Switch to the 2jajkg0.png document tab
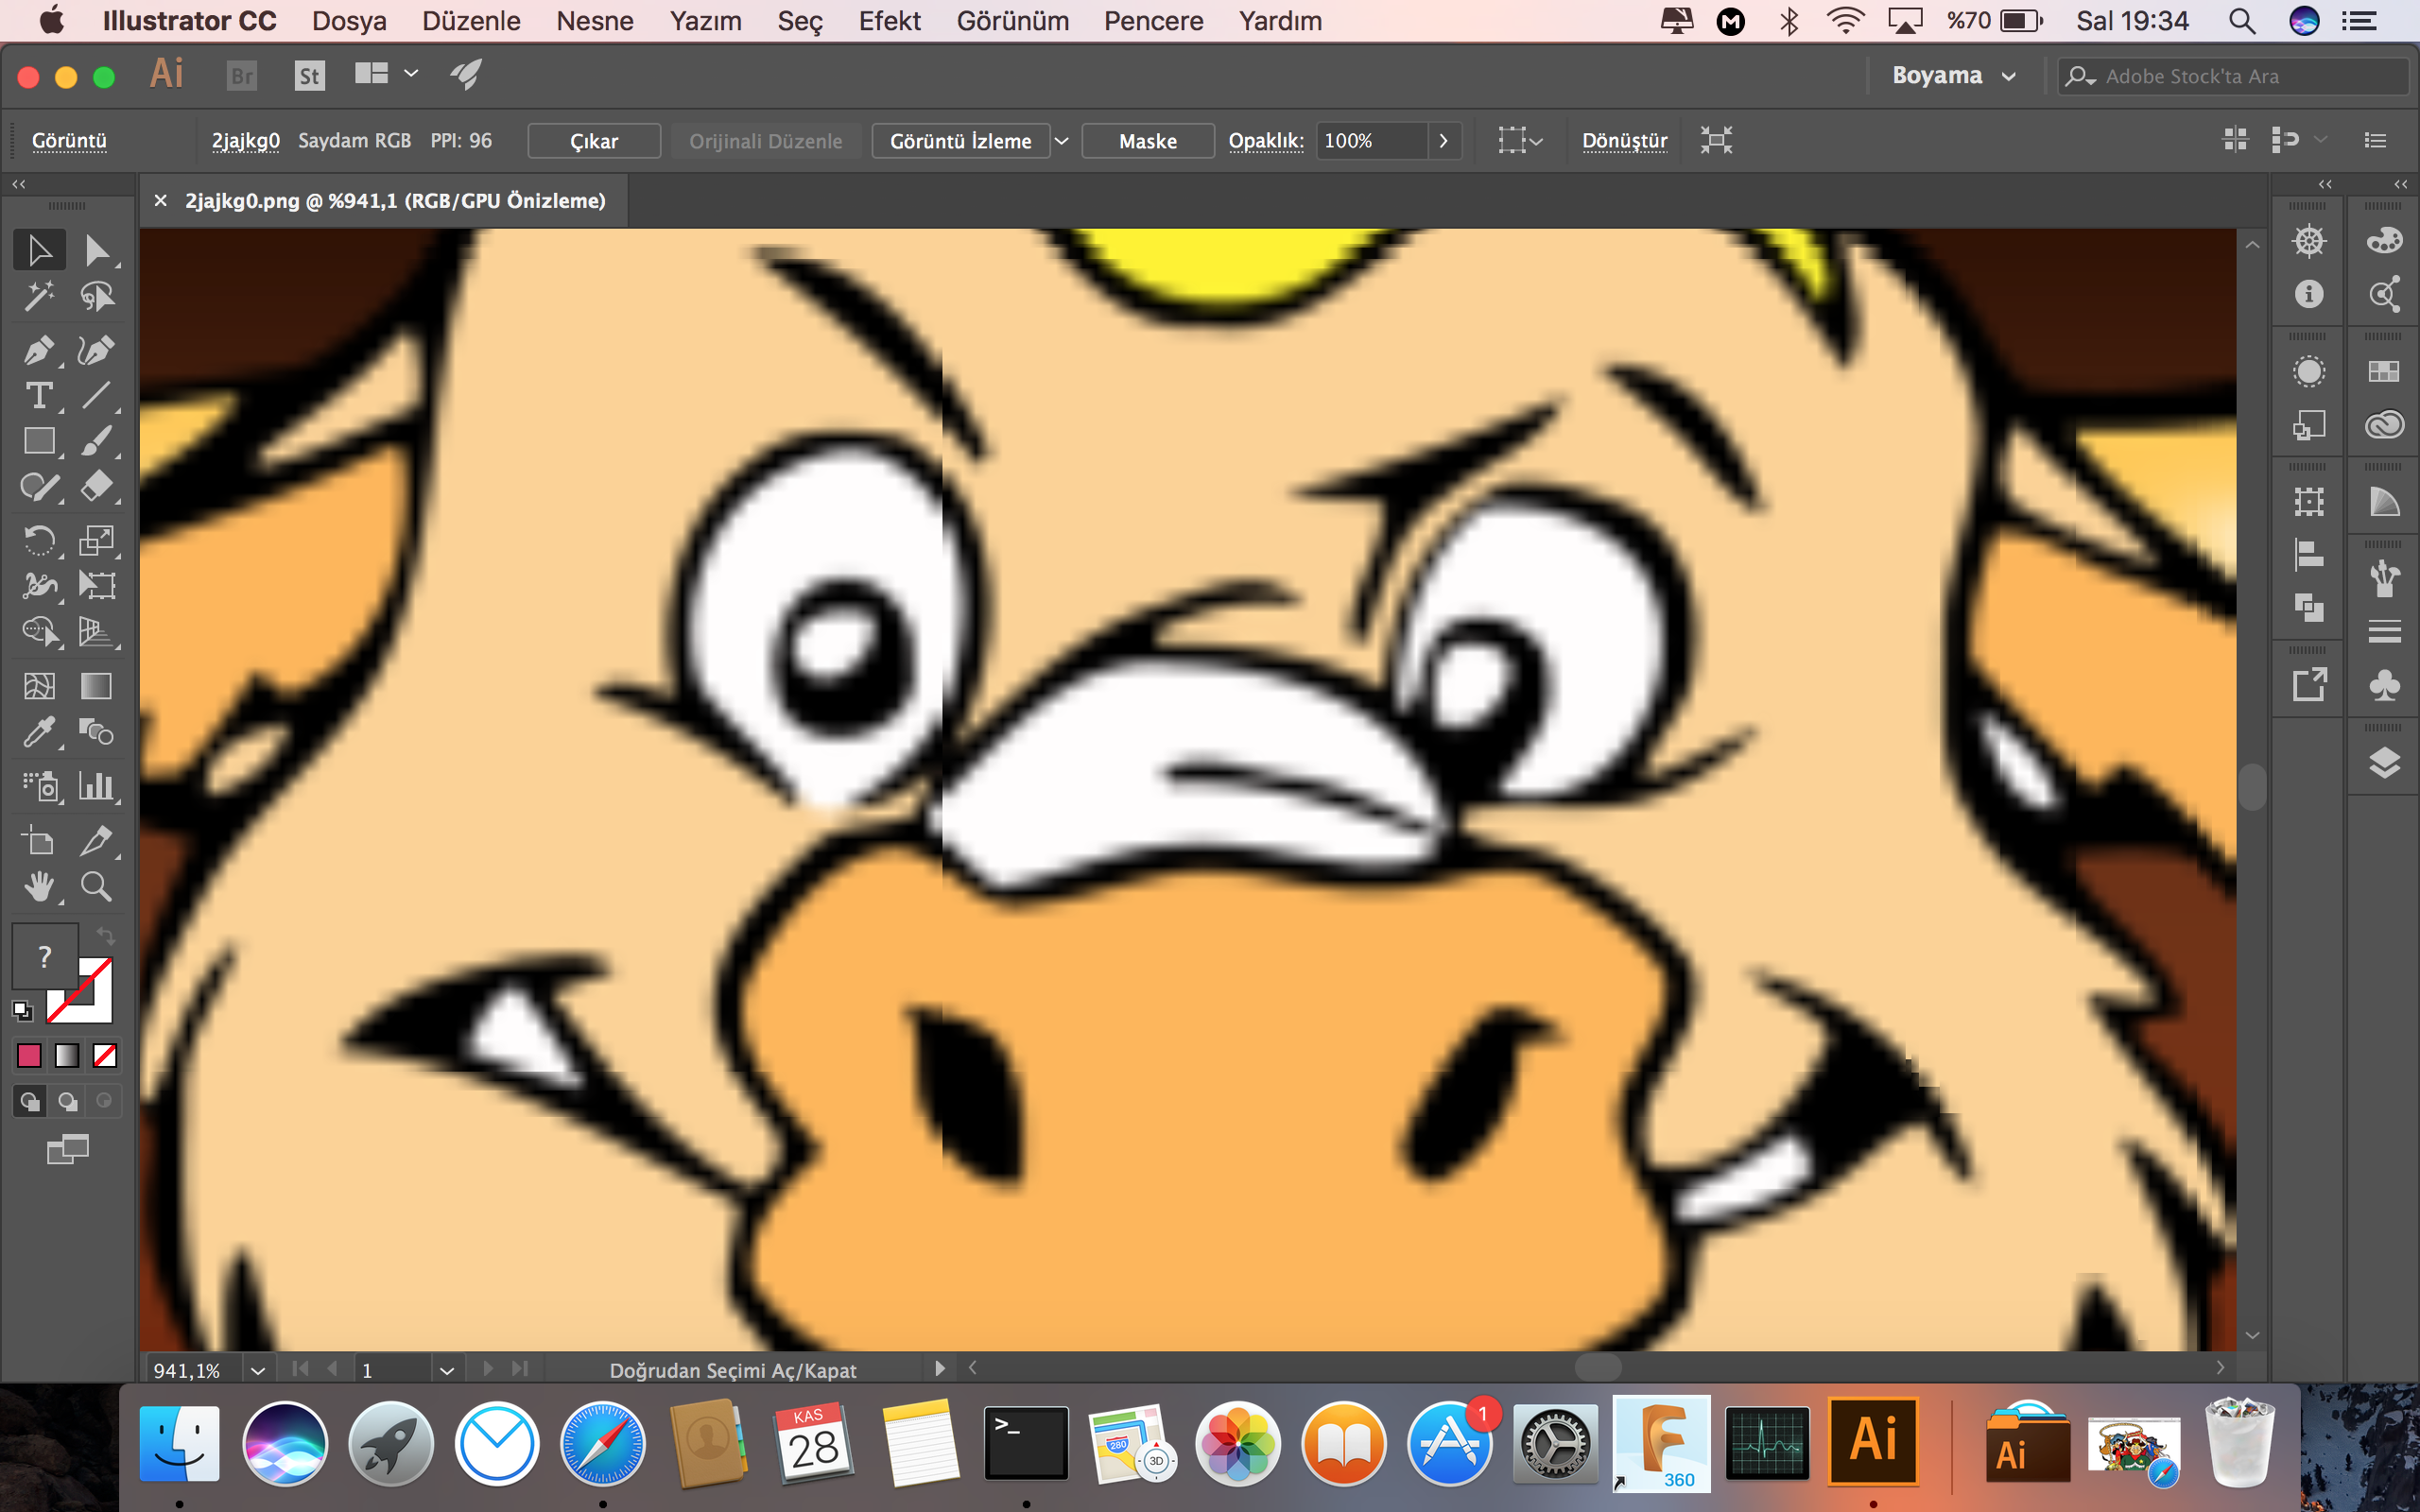This screenshot has width=2420, height=1512. 395,201
